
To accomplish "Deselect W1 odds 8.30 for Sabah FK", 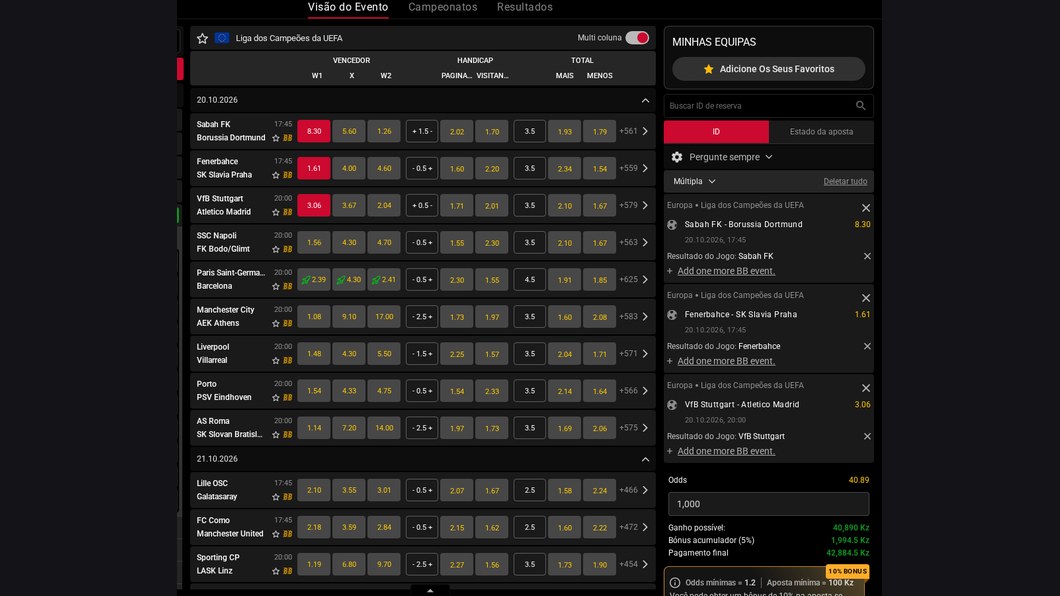I will coord(314,131).
